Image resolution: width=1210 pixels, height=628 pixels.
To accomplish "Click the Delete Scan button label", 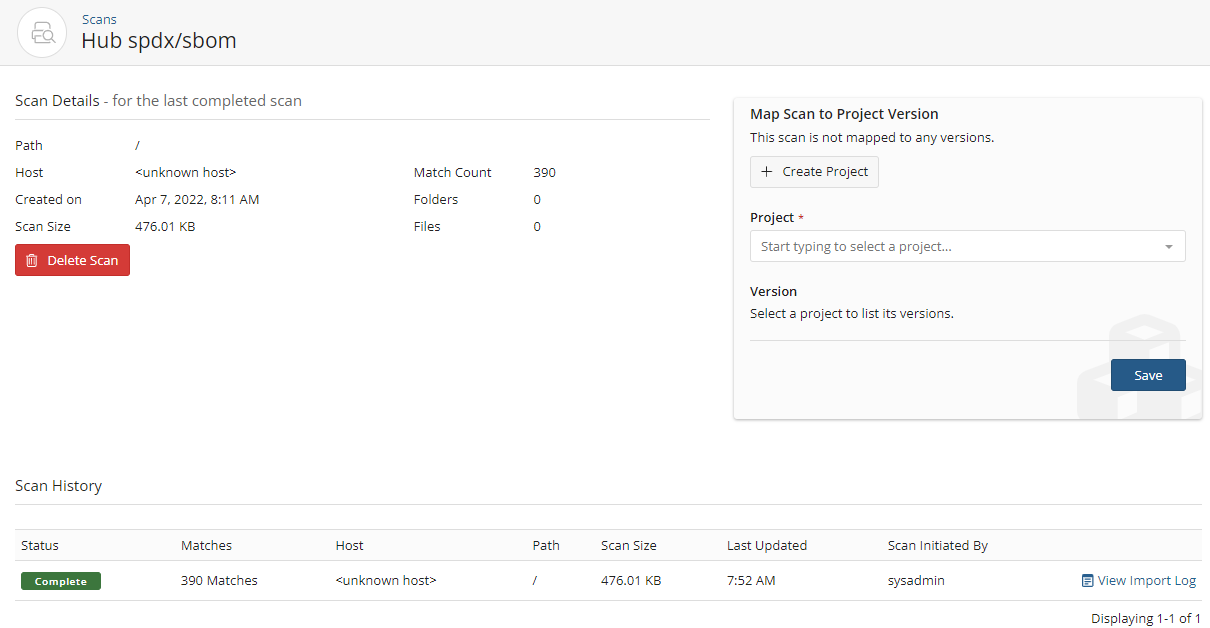I will (x=83, y=260).
